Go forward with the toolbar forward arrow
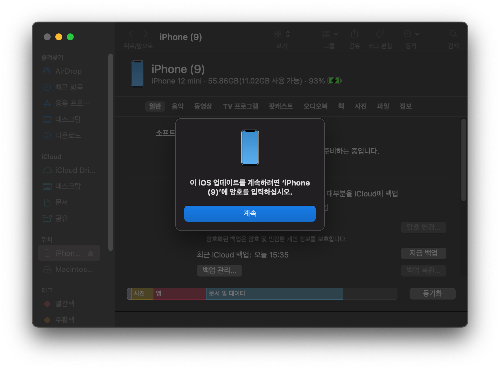Viewport: 500px width, 369px height. coord(146,34)
